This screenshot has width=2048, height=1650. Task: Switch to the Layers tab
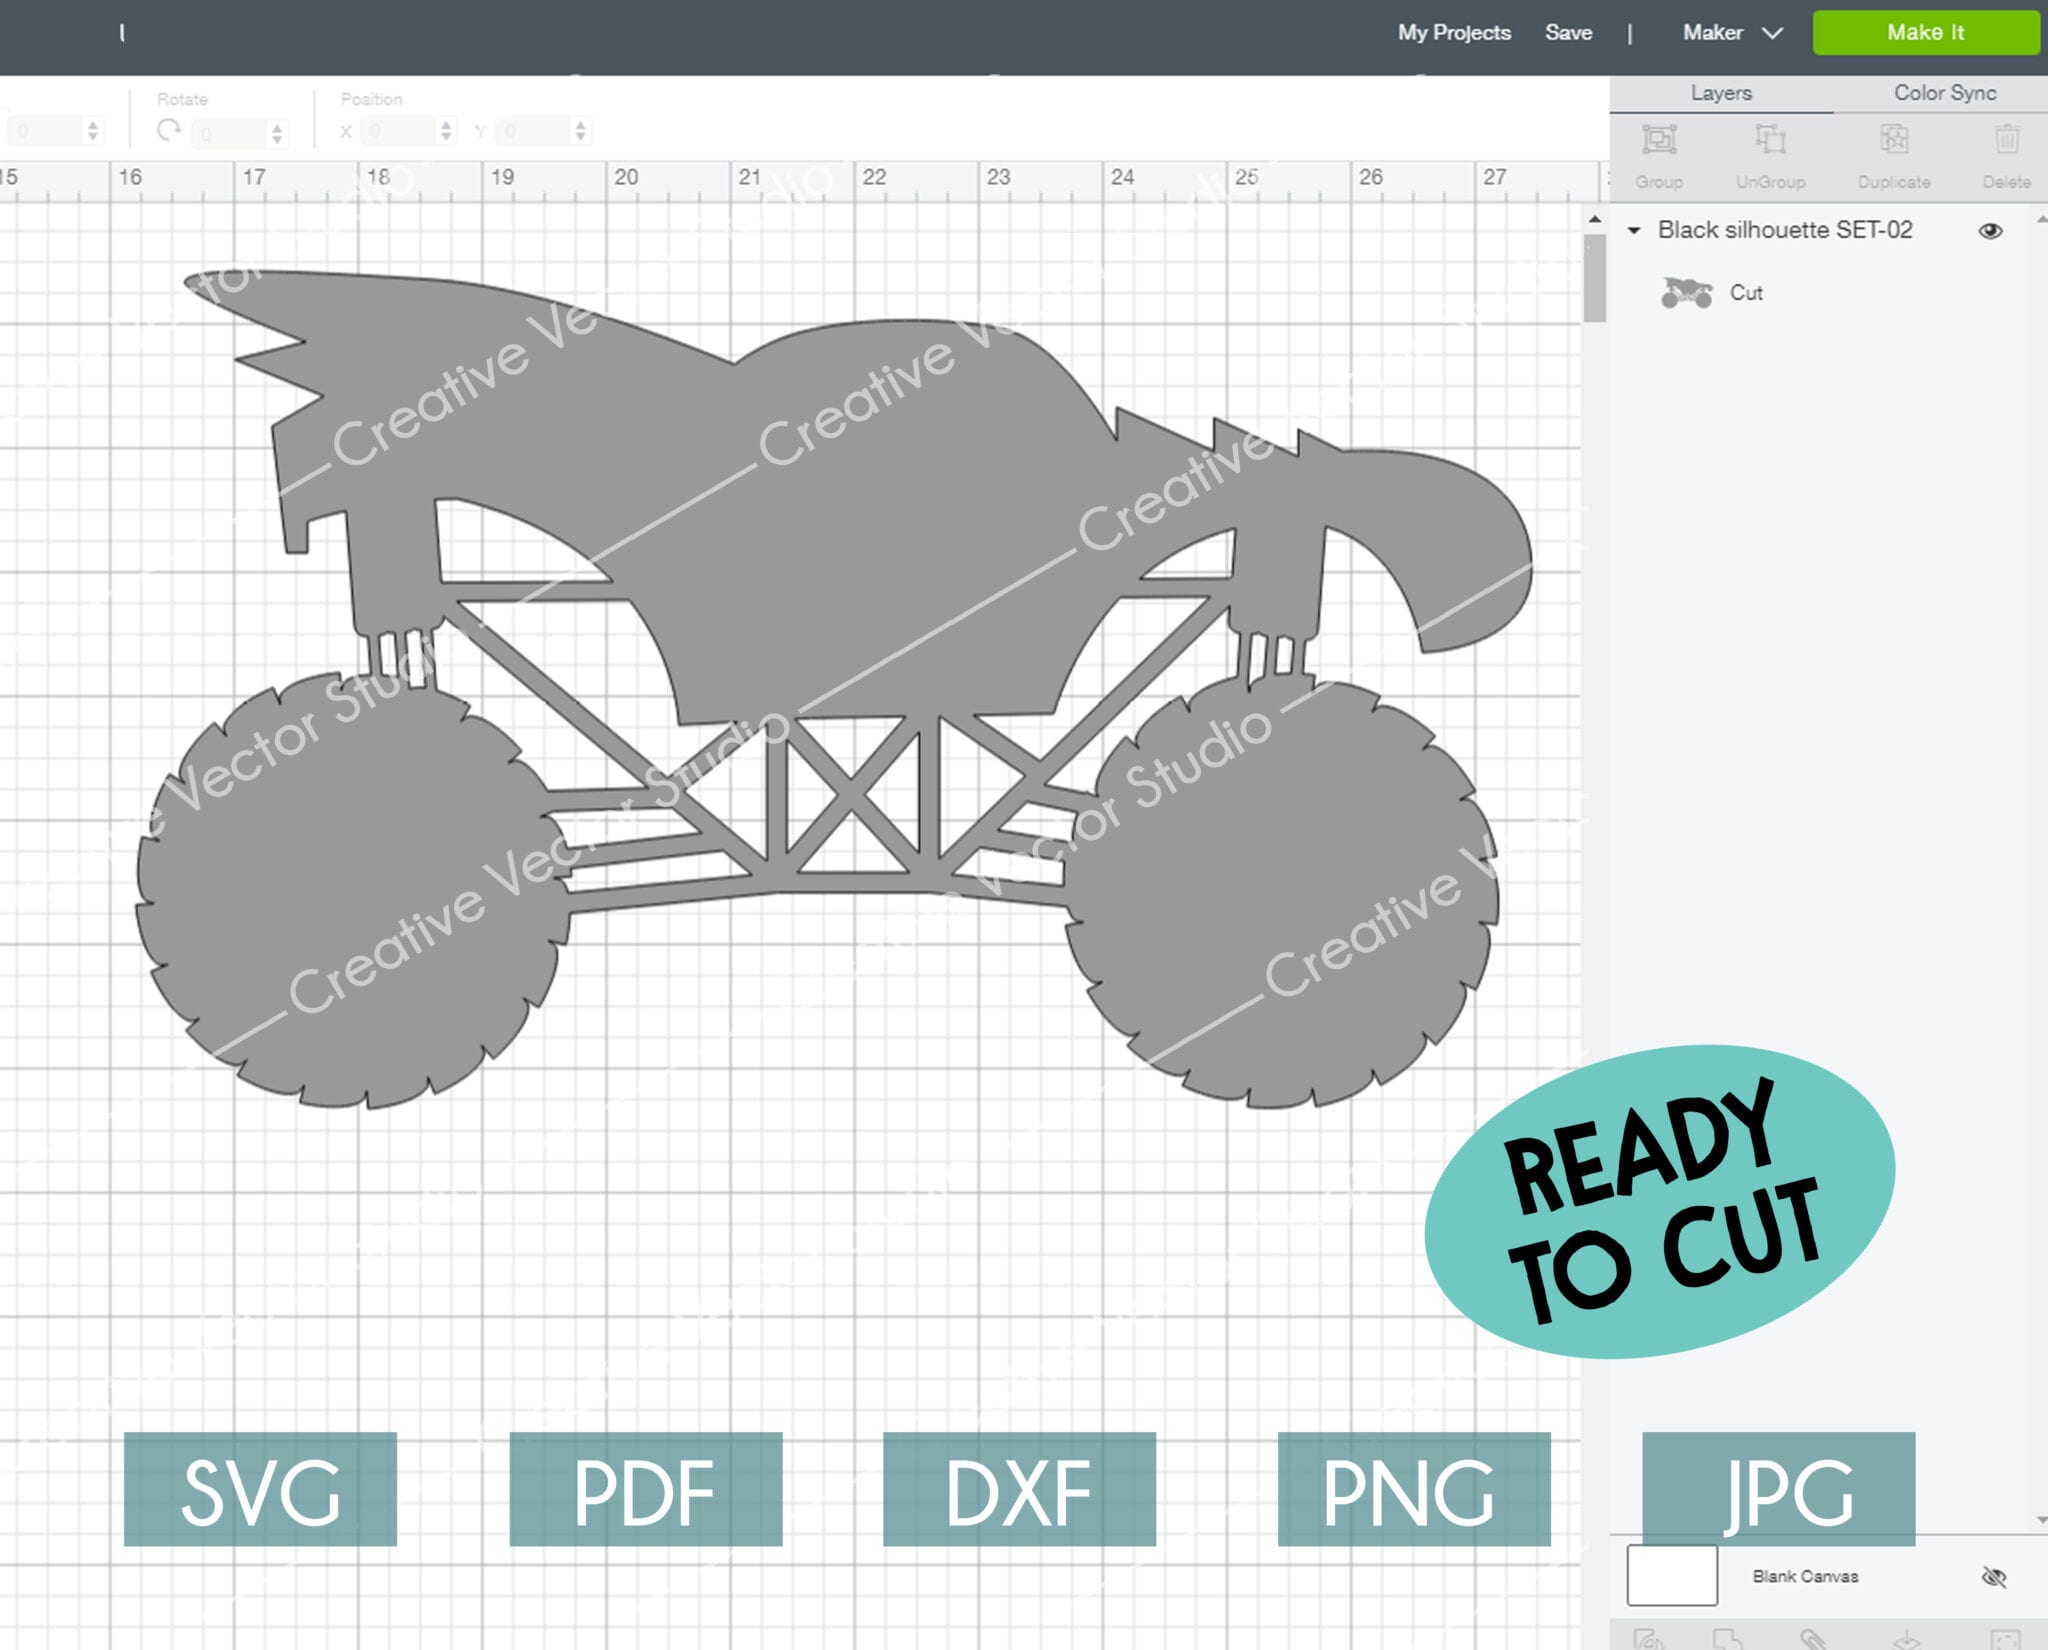[1721, 93]
